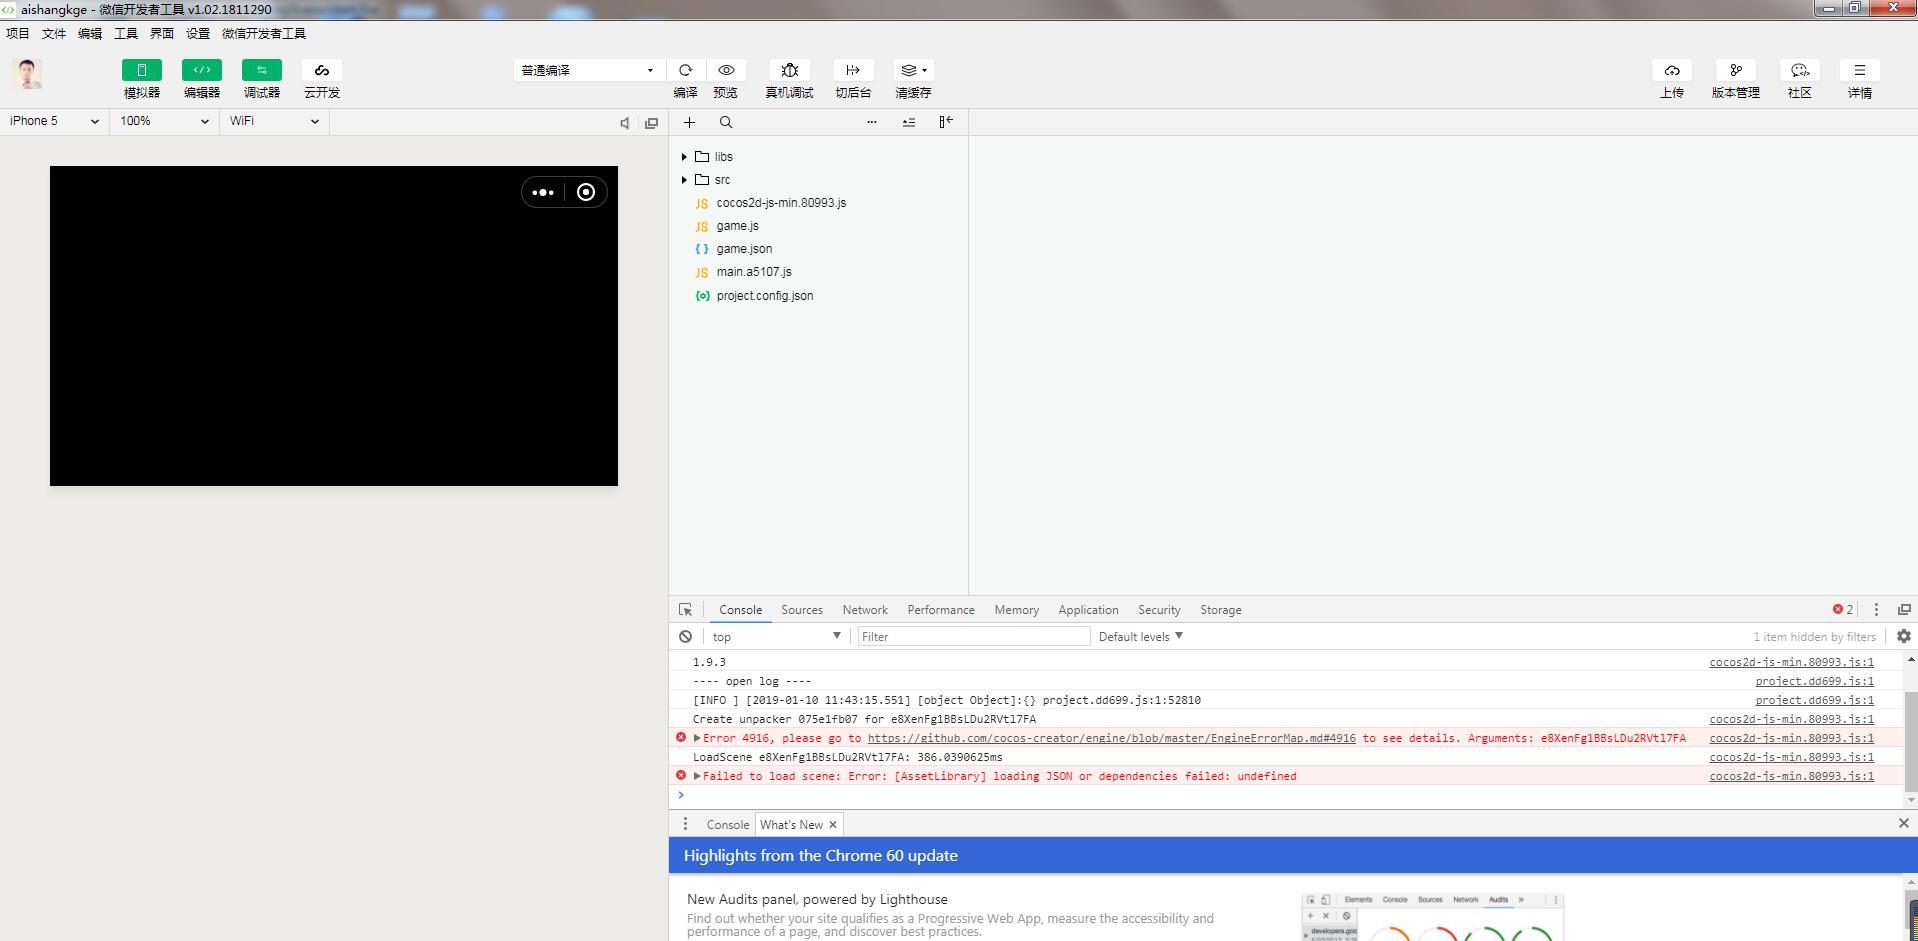This screenshot has height=941, width=1918.
Task: Open 云开发 cloud development
Action: click(x=321, y=70)
